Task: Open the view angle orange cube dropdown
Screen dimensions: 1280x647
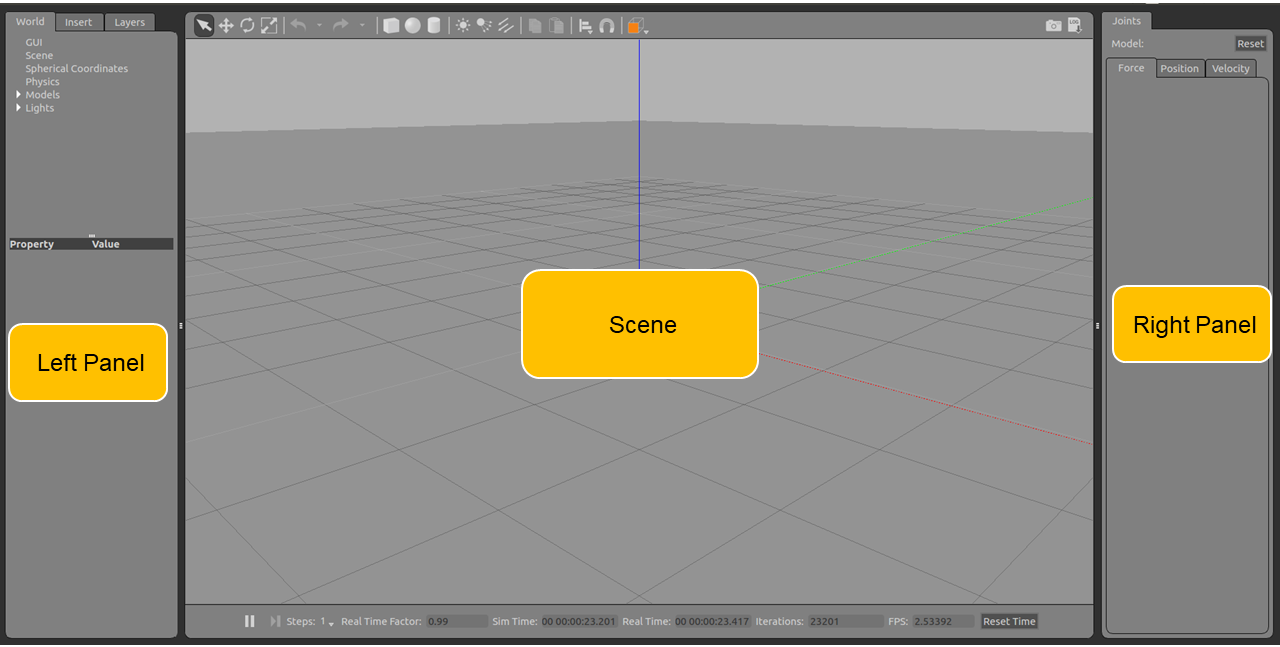Action: click(x=637, y=27)
